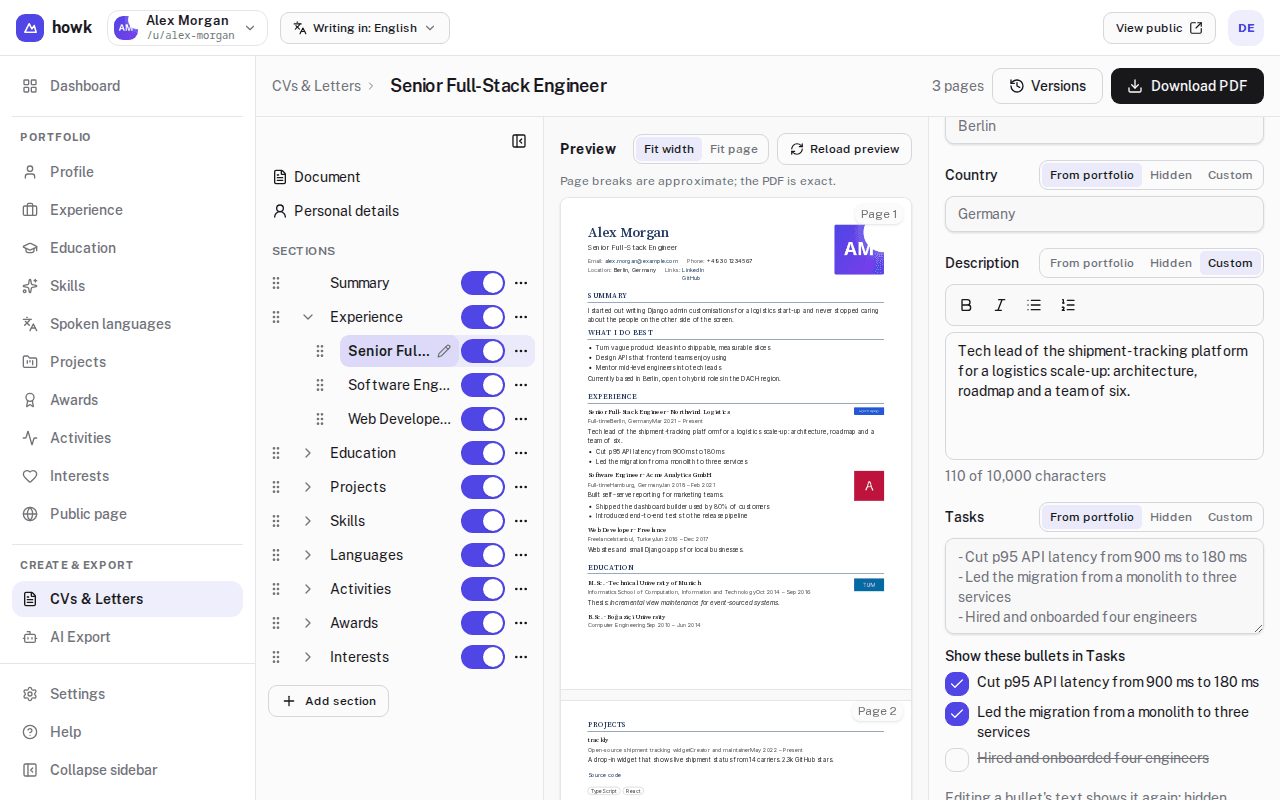Open the Alex Morgan account dropdown
The image size is (1280, 800).
pyautogui.click(x=187, y=28)
